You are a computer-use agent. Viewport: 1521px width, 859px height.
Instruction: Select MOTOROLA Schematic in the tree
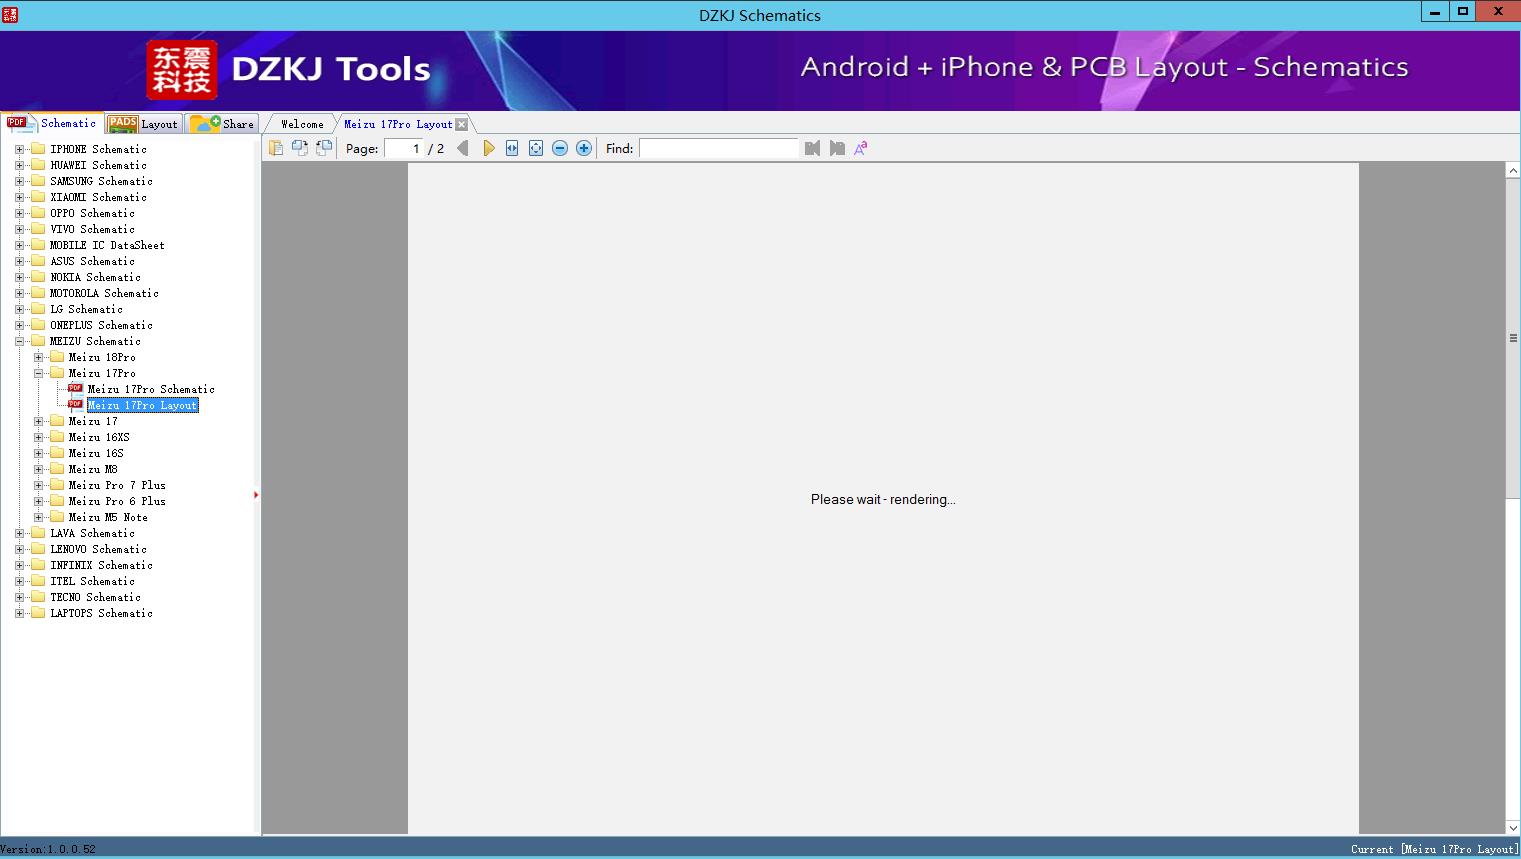(x=104, y=293)
